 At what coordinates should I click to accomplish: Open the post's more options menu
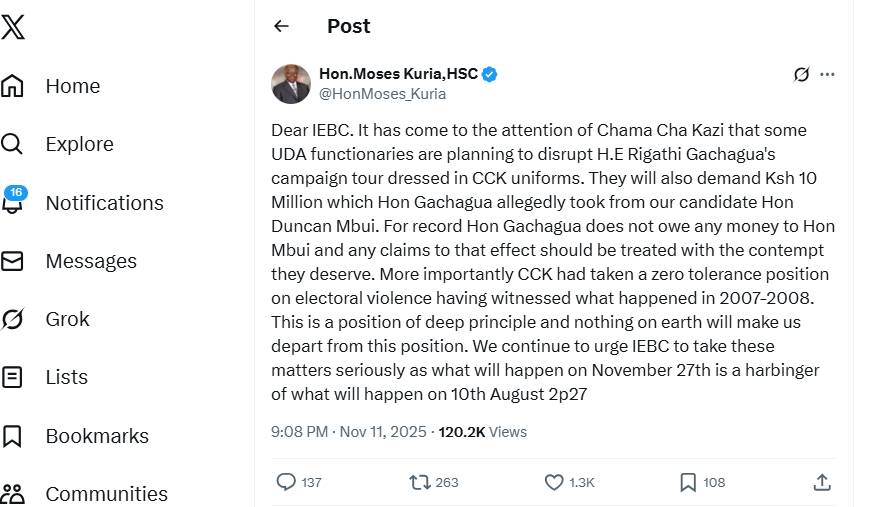pos(827,75)
